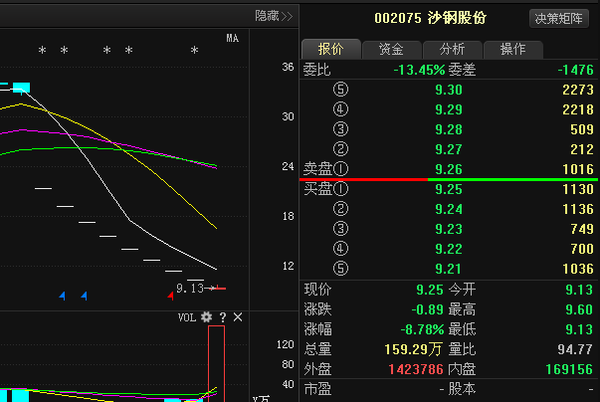Click the 今开 value 9.13
Viewport: 600px width, 402px height.
[579, 290]
